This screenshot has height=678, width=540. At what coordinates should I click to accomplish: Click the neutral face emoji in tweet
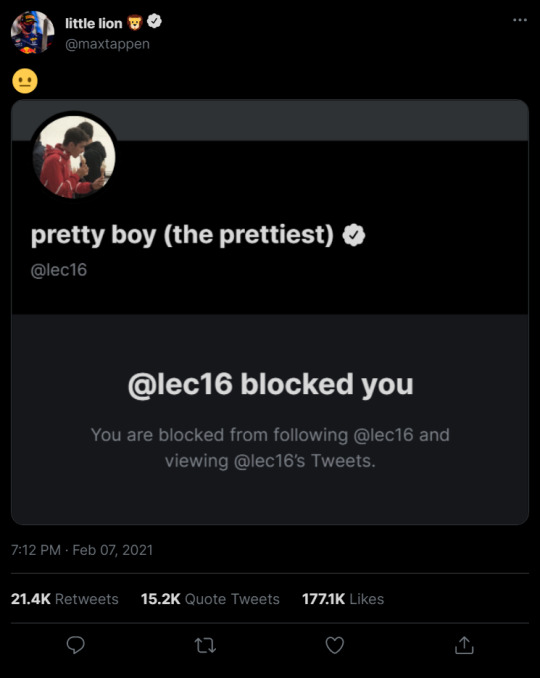pos(25,81)
